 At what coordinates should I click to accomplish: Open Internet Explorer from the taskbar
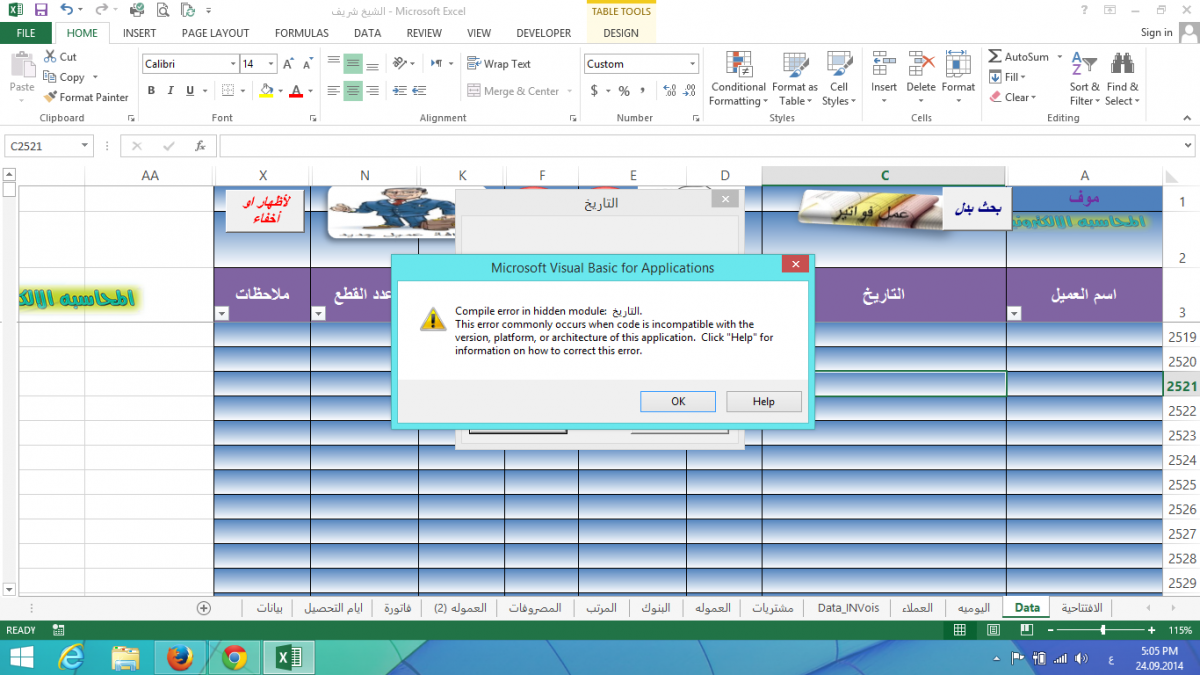pos(72,657)
